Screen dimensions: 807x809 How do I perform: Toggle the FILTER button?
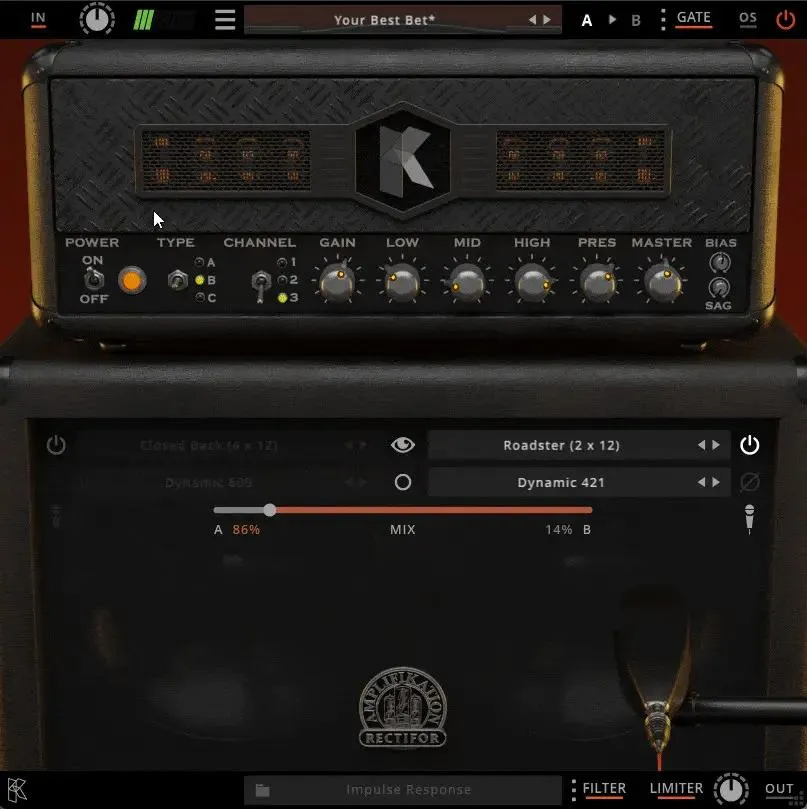point(604,789)
